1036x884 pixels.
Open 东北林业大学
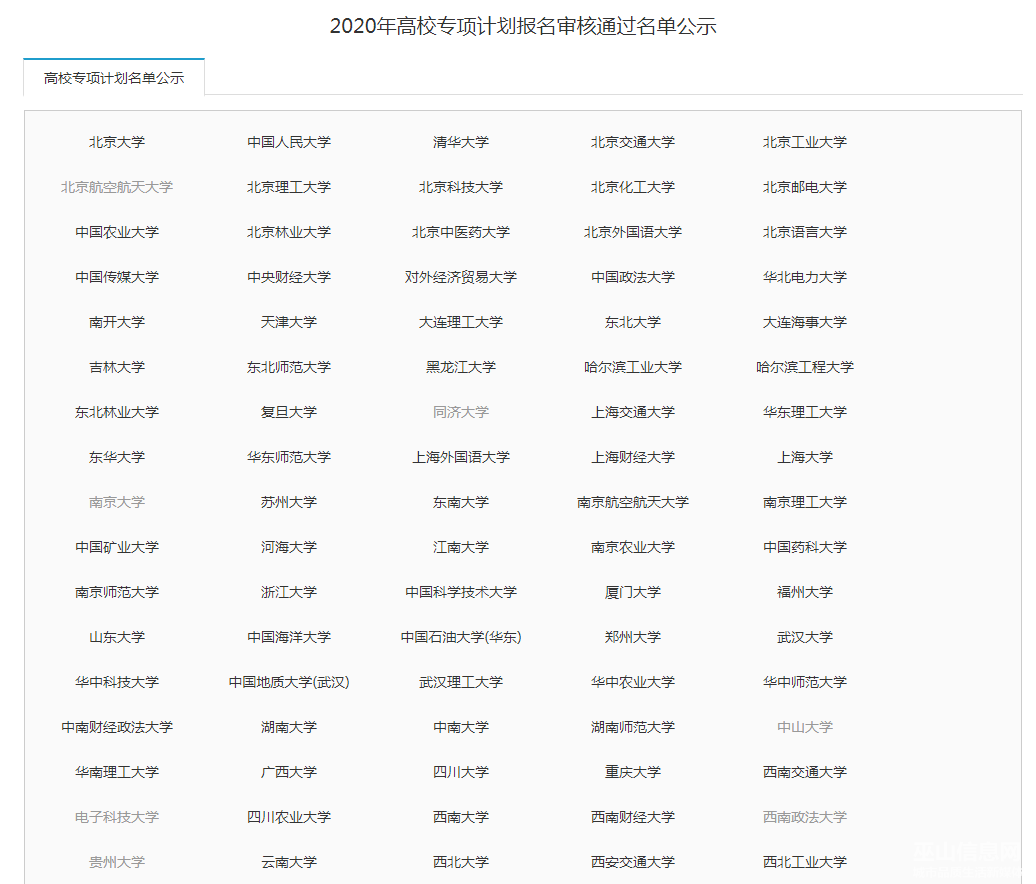pyautogui.click(x=117, y=412)
